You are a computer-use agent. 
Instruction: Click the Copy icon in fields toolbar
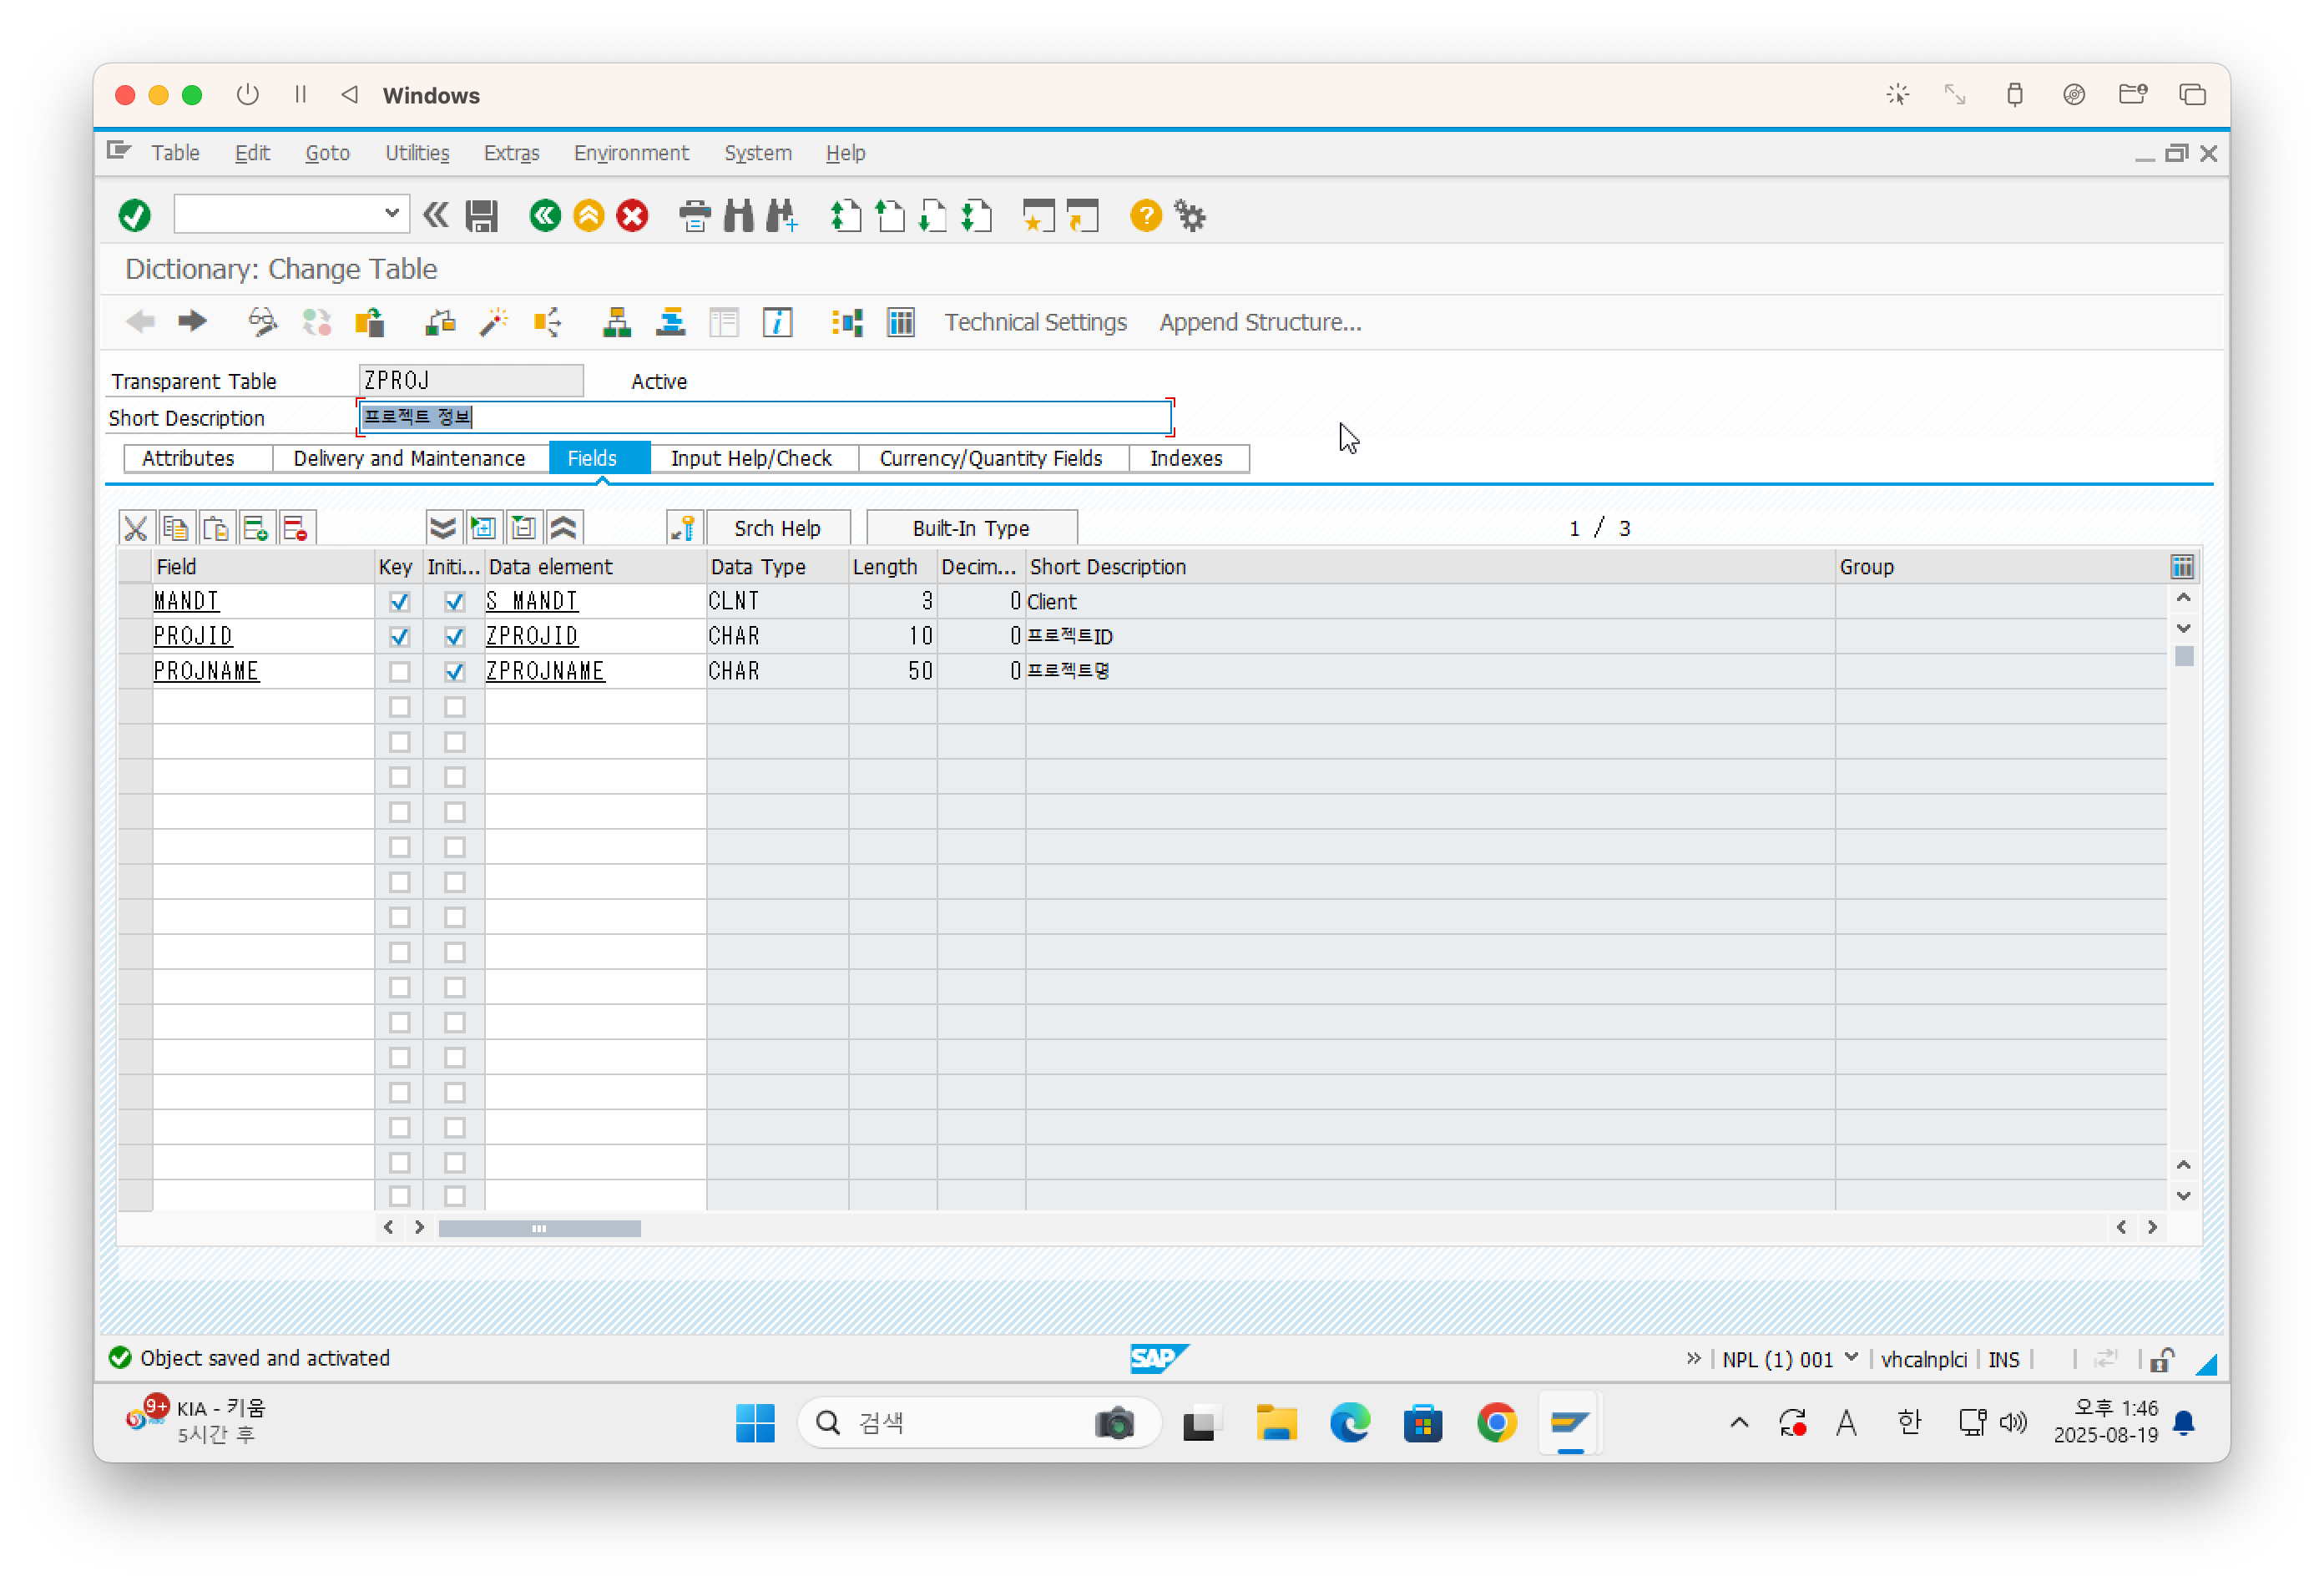pyautogui.click(x=176, y=528)
